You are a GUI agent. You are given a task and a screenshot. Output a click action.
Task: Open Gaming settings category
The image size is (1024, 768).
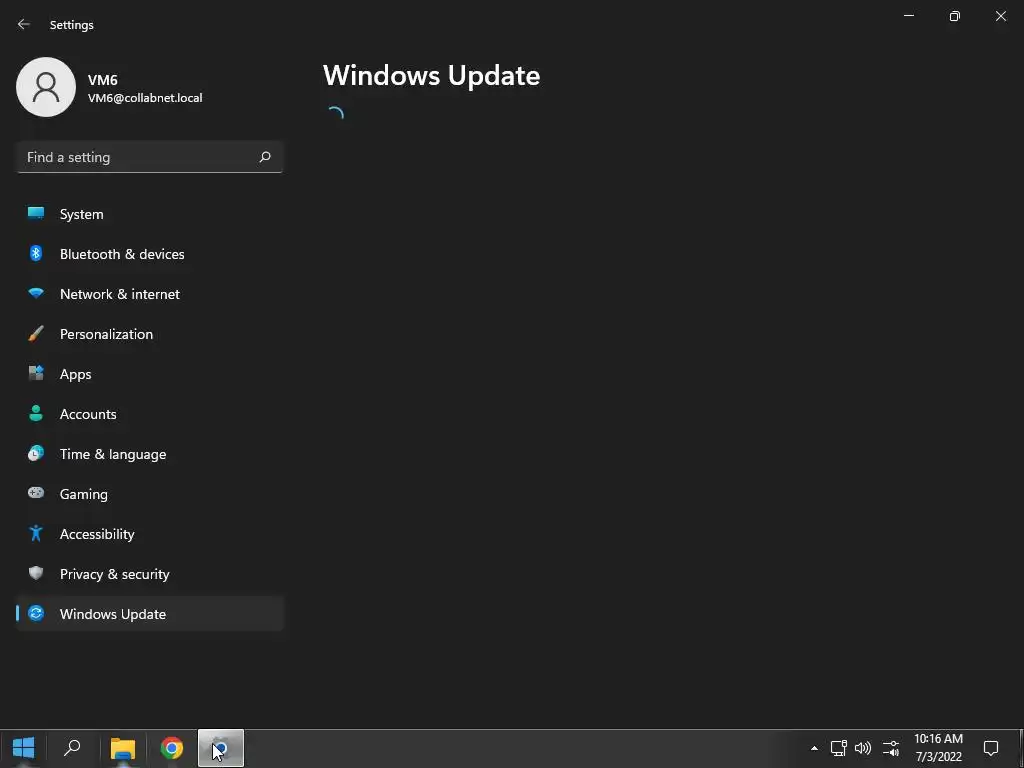click(x=150, y=494)
